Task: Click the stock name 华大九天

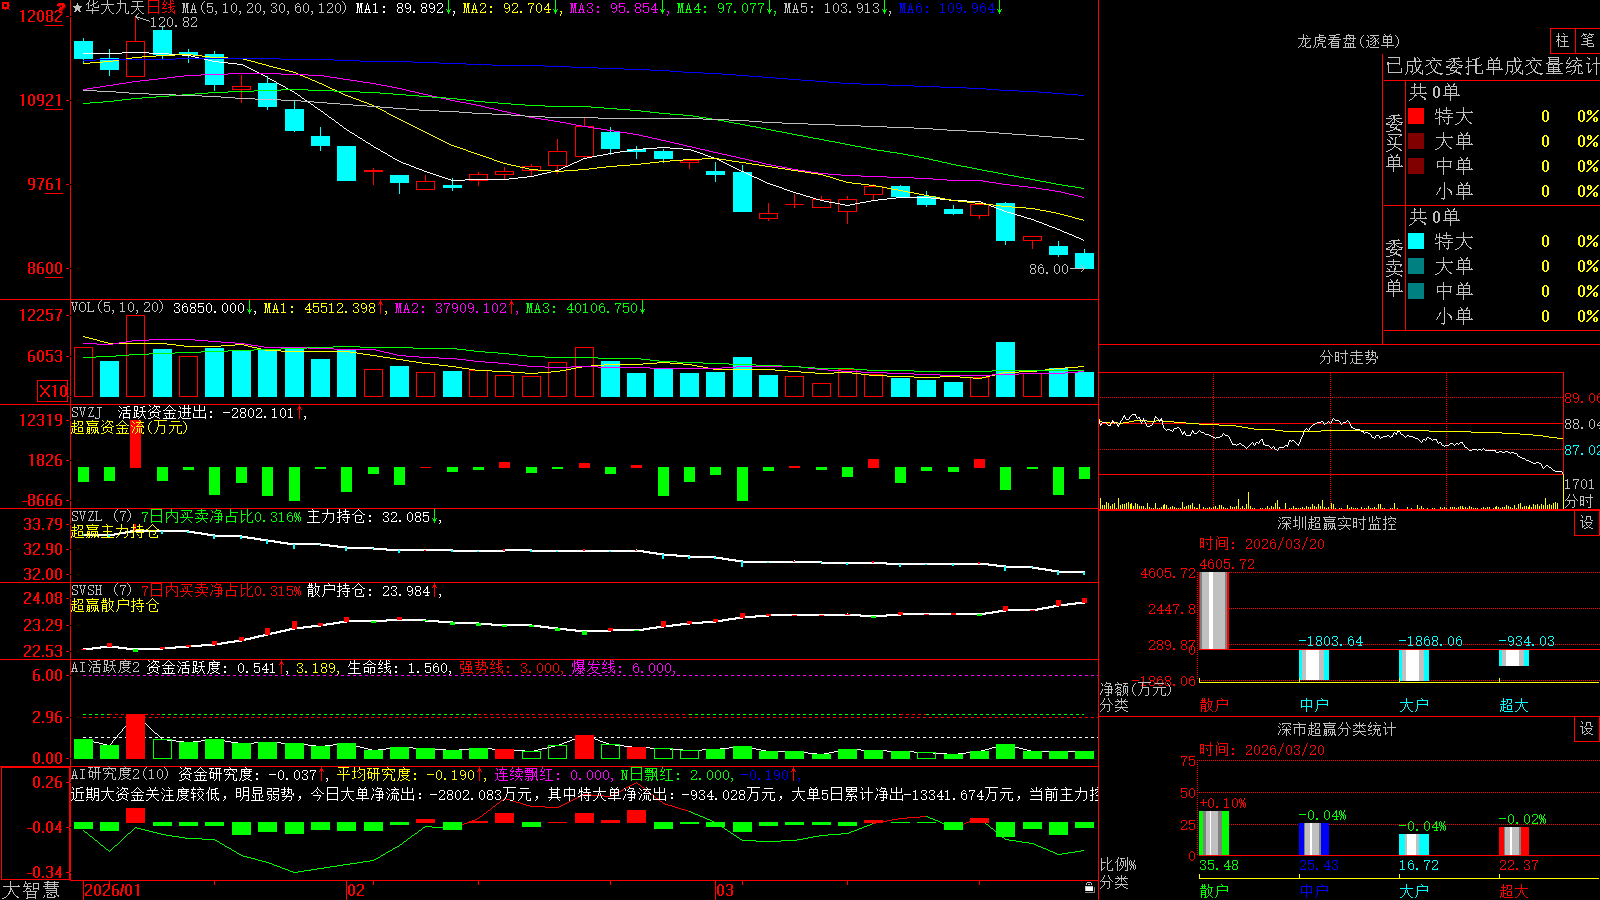Action: [x=115, y=8]
